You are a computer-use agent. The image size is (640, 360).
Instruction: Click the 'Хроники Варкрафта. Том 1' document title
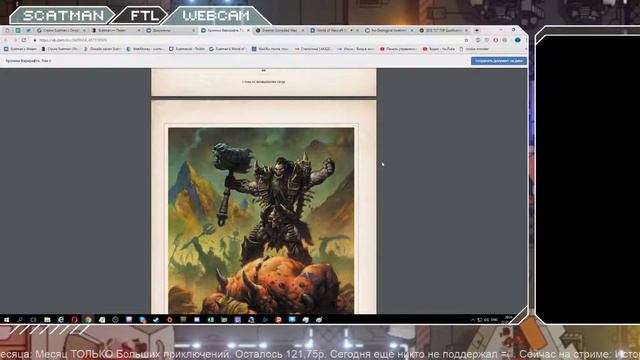coord(28,61)
